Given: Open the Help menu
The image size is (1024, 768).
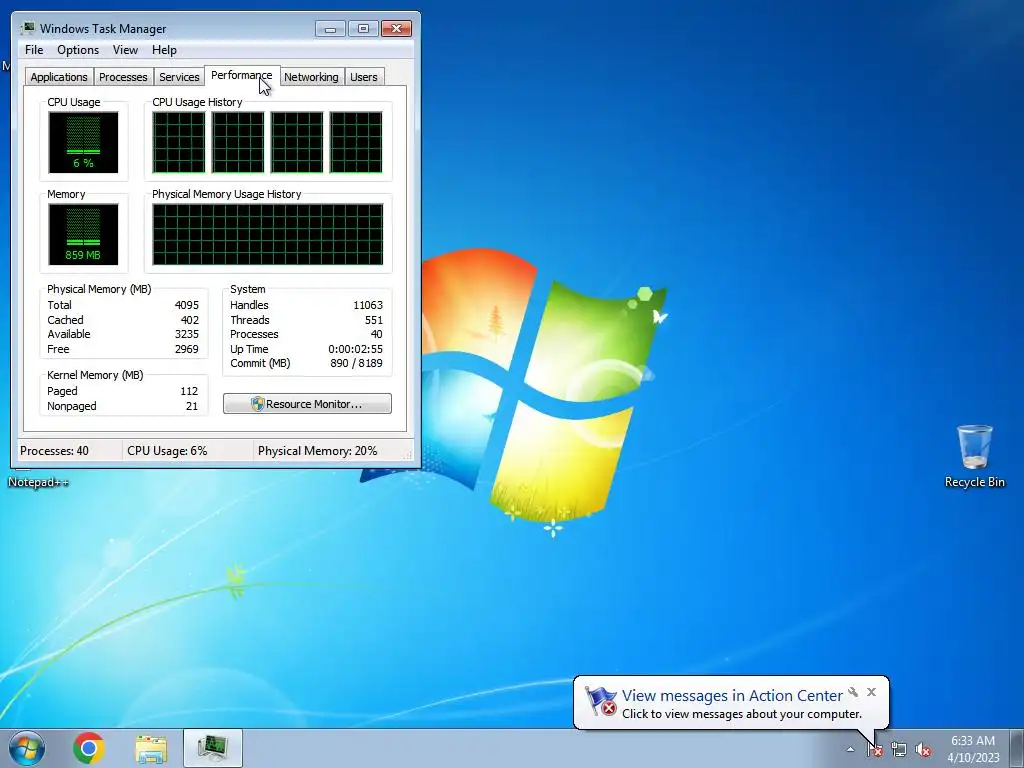Looking at the screenshot, I should pyautogui.click(x=164, y=50).
